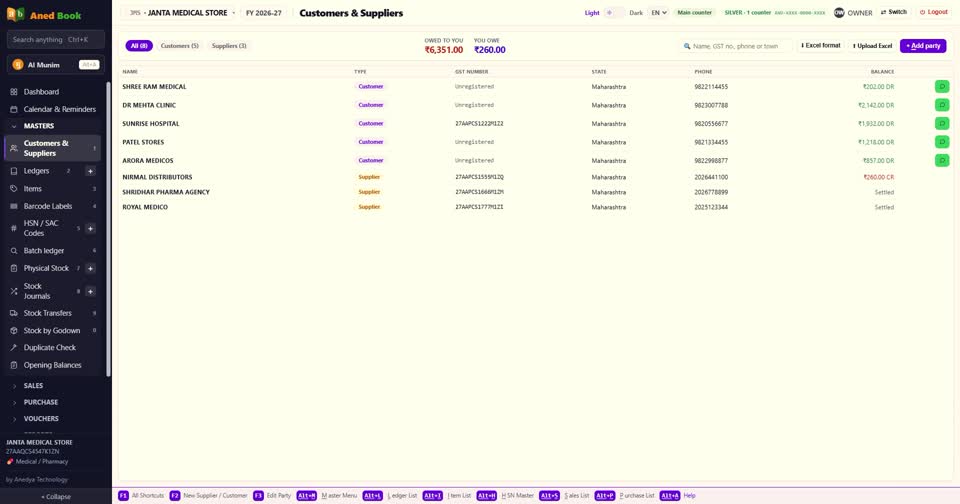Collapse the MASTERS section
Viewport: 960px width, 504px height.
click(54, 126)
